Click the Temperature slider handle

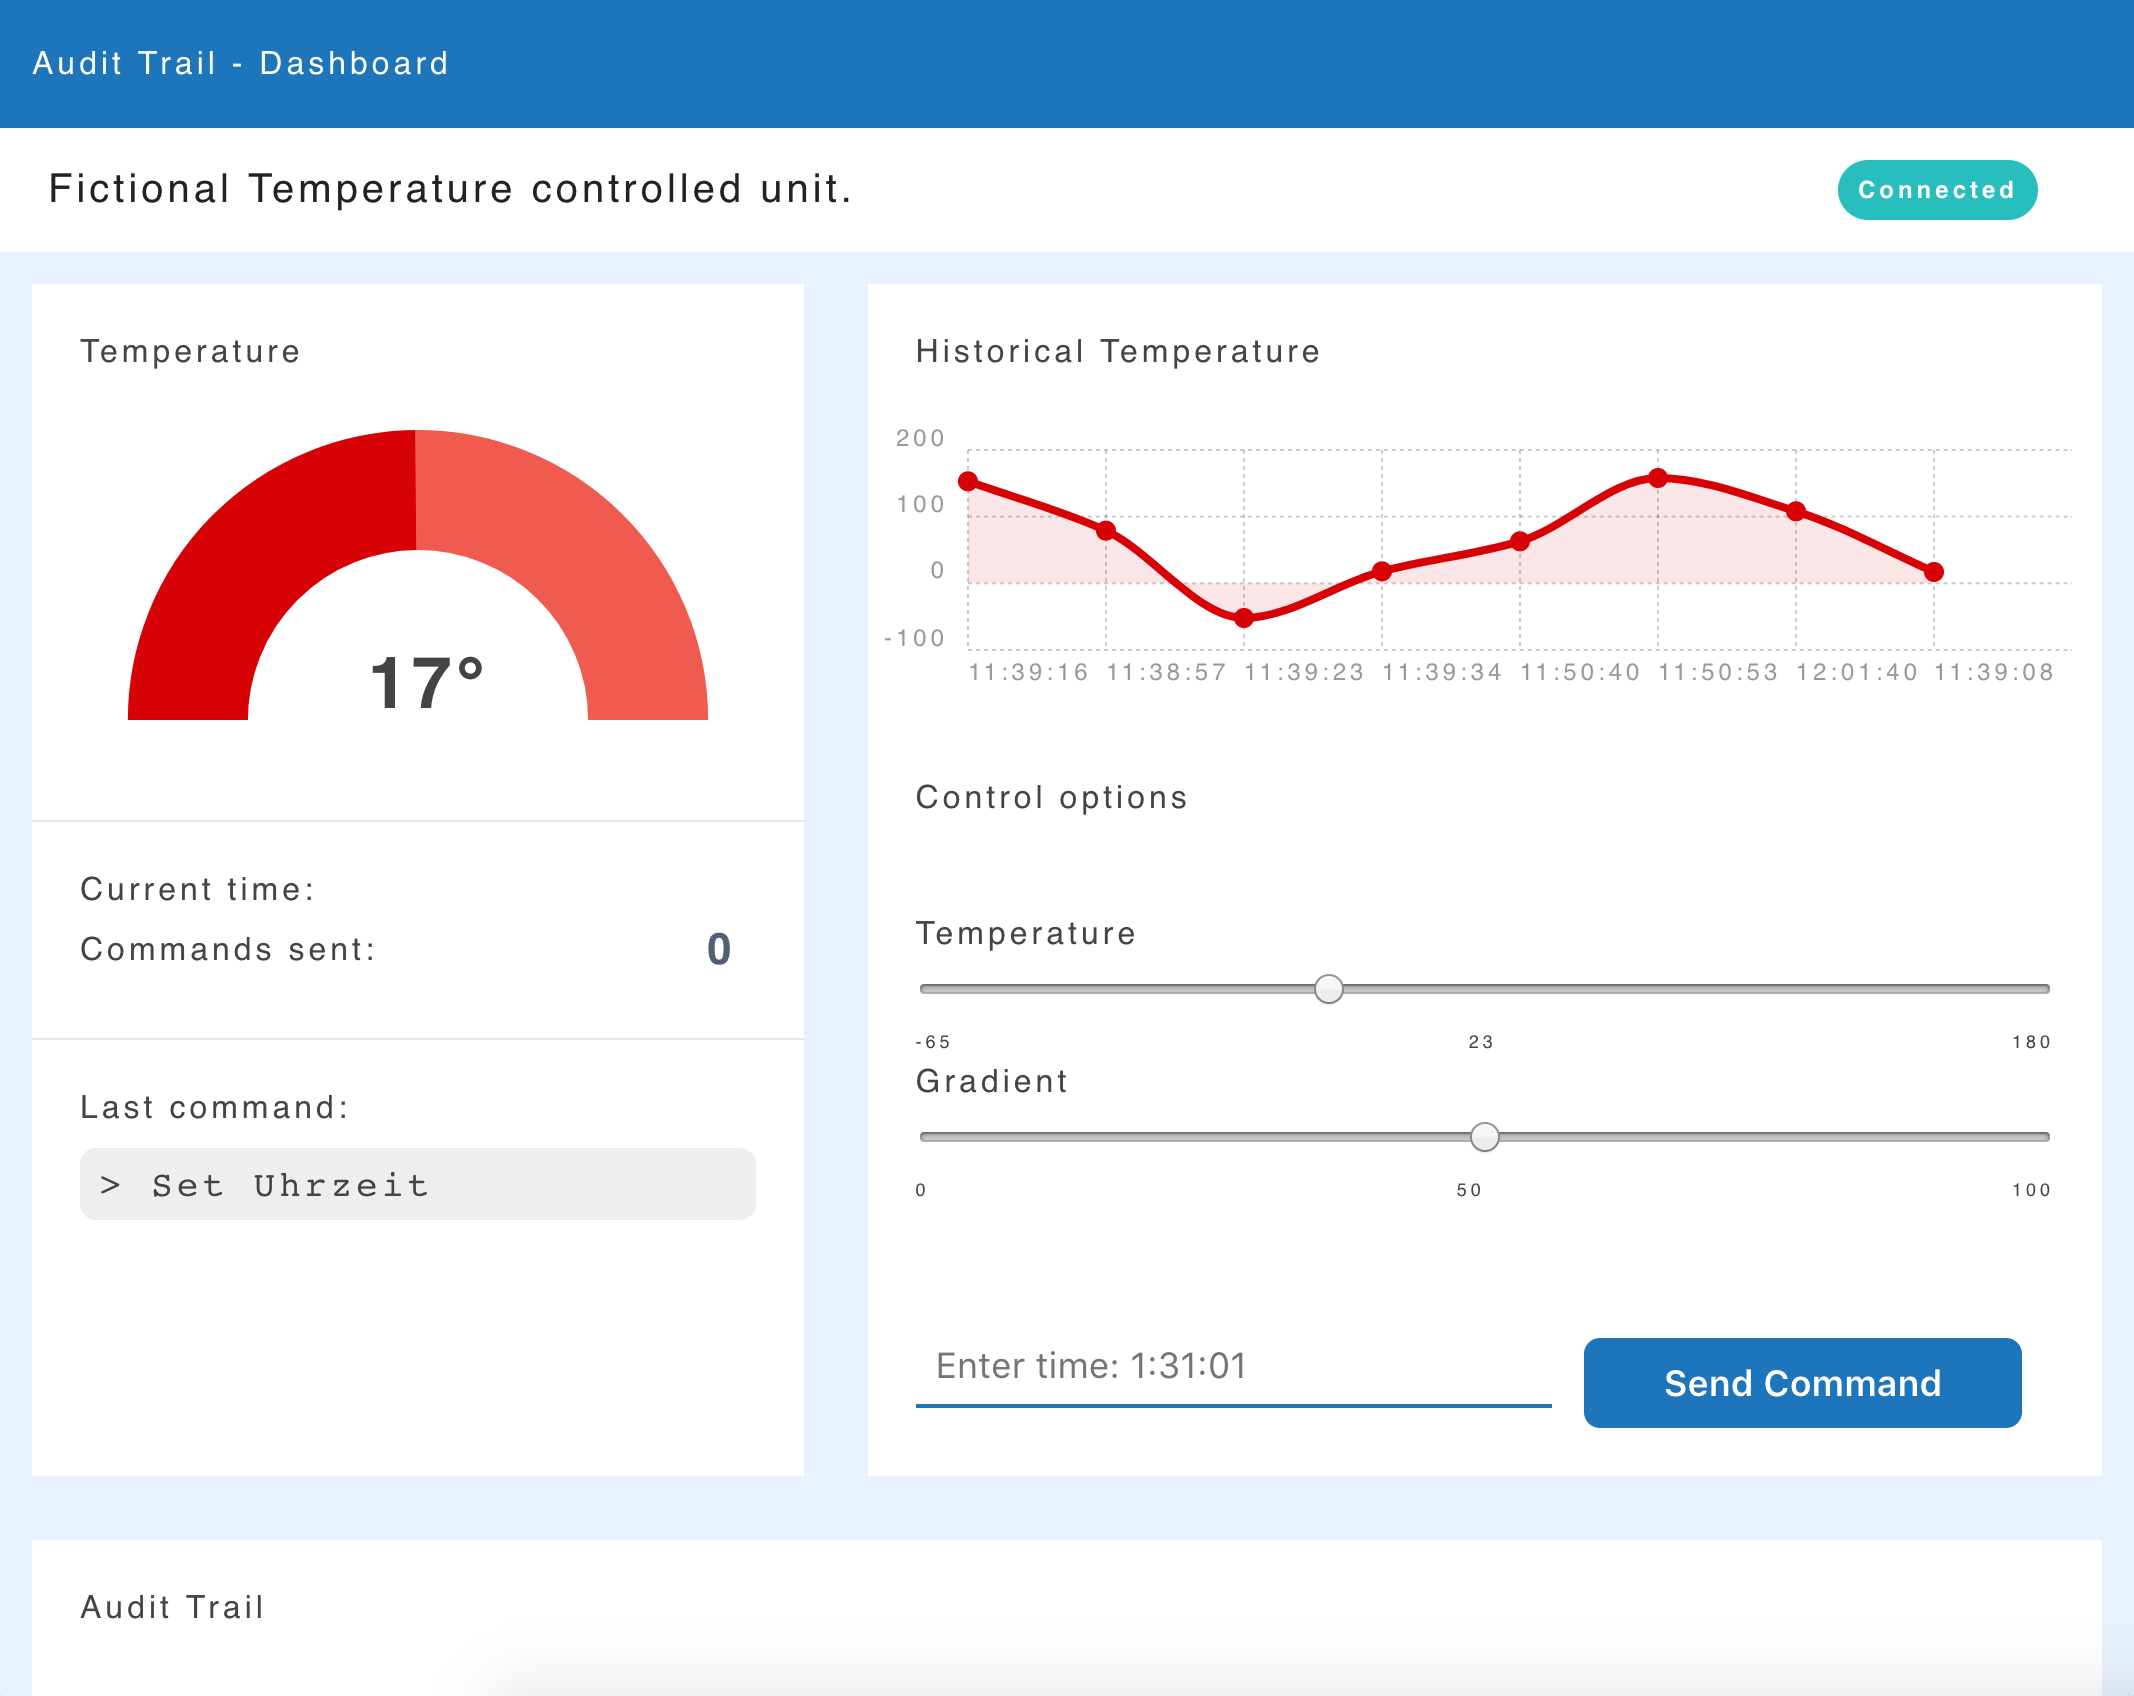click(x=1329, y=989)
